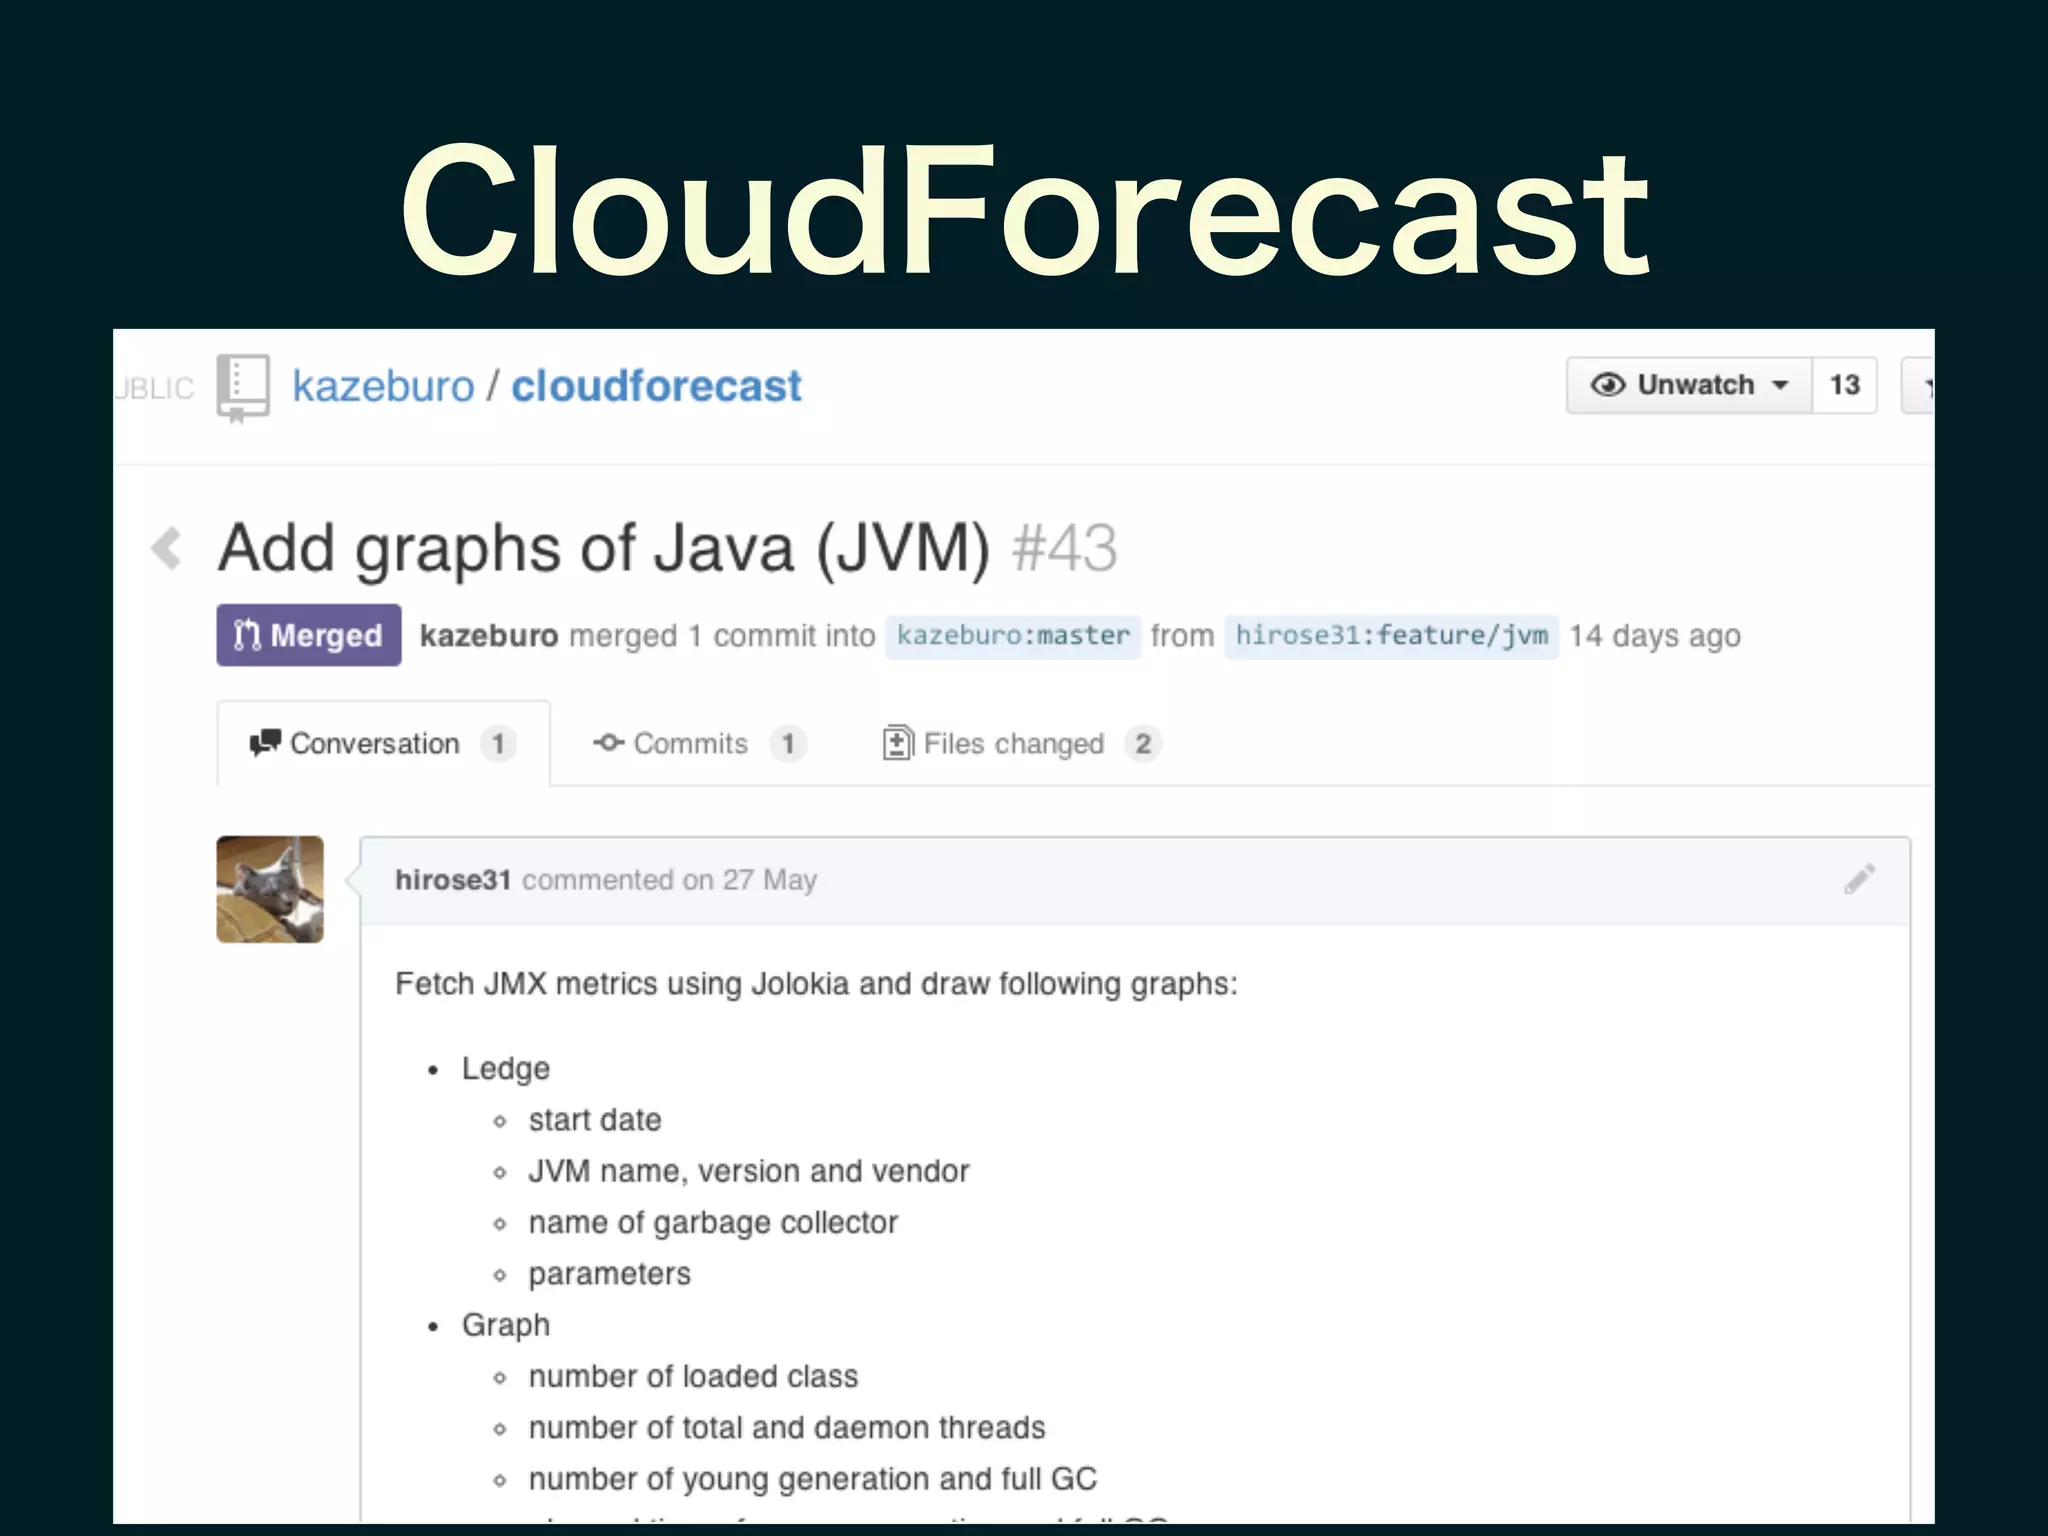
Task: Click the hirose31:feature/jvm branch label
Action: [x=1391, y=636]
